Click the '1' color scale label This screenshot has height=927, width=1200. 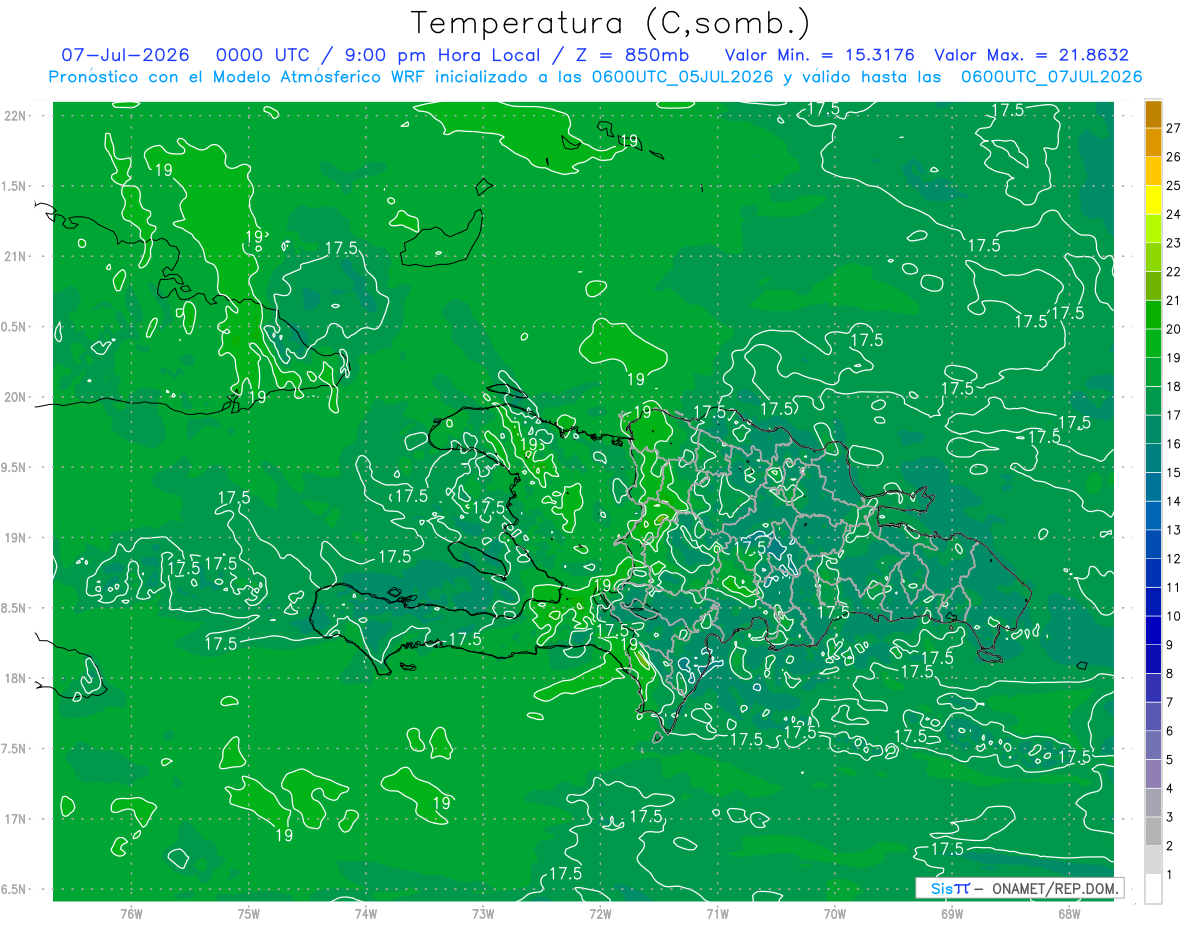click(1170, 875)
